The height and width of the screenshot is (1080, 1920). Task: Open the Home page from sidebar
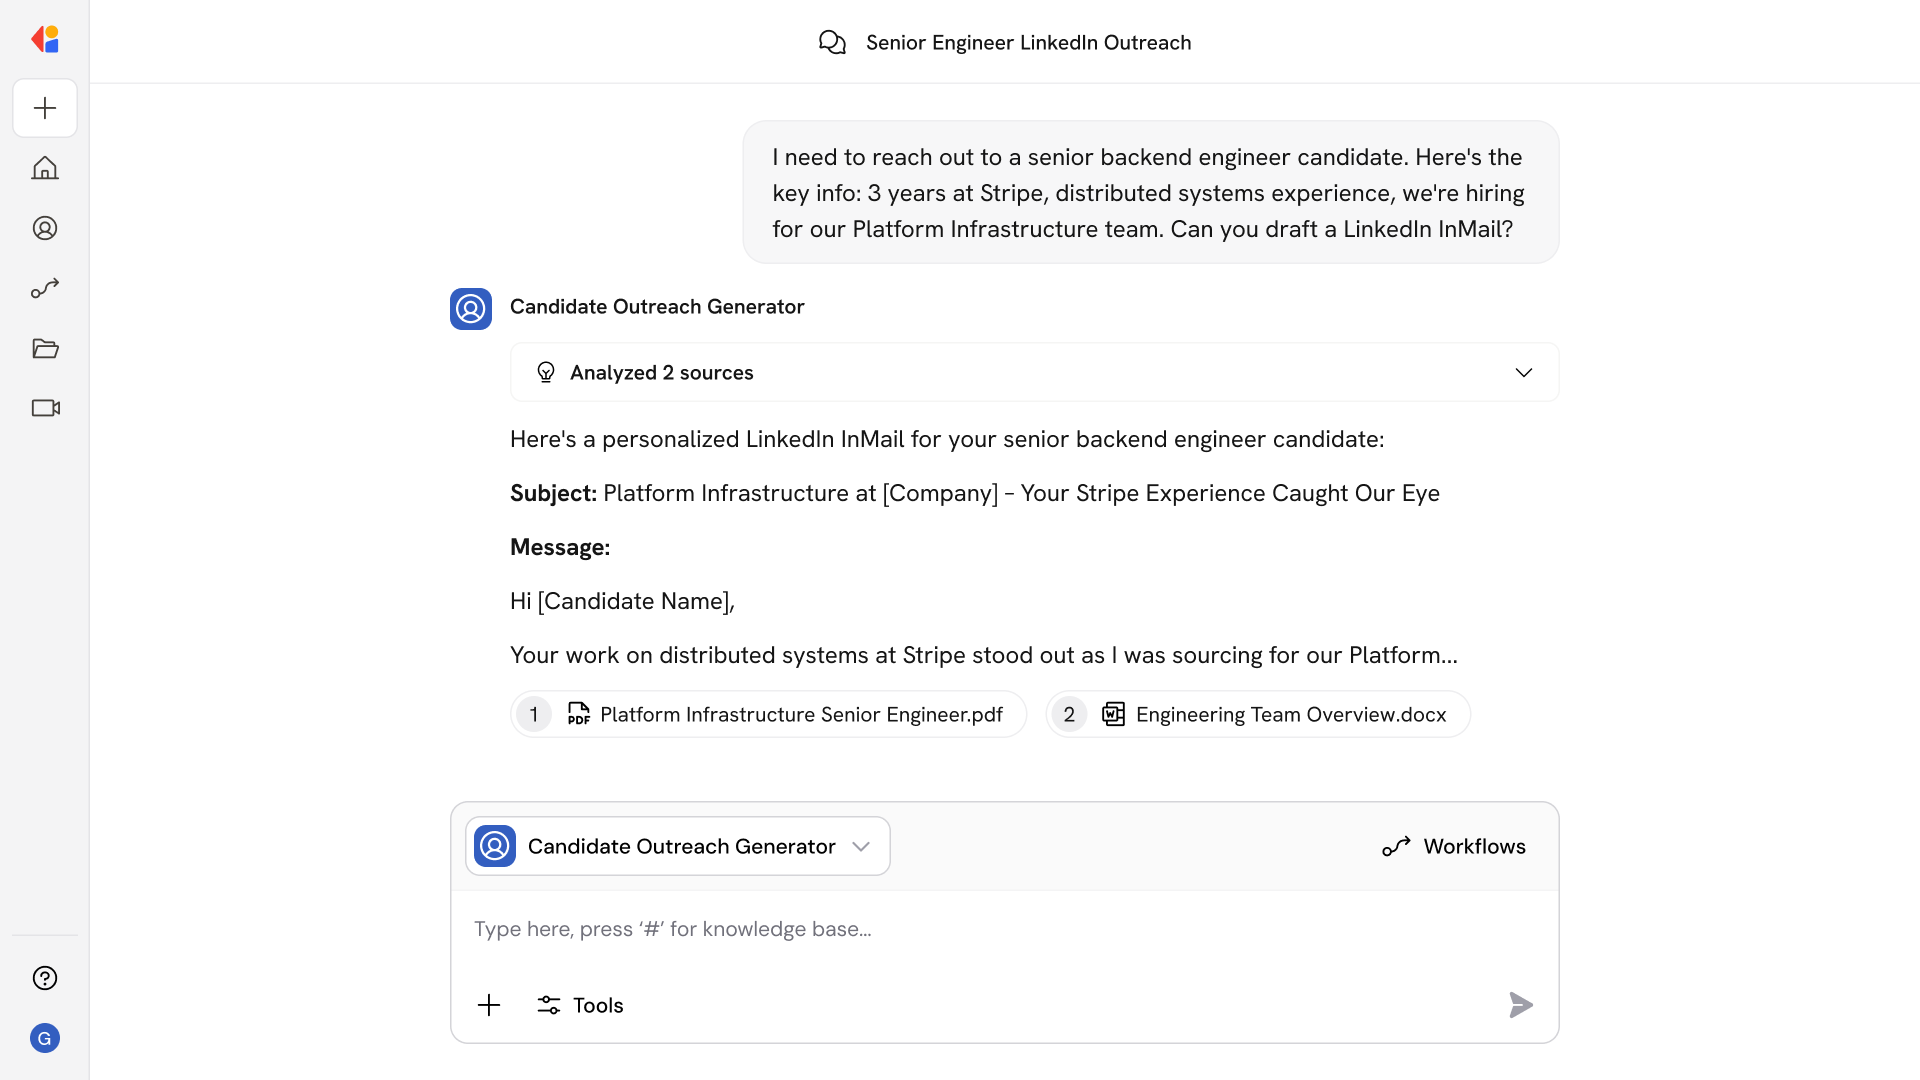point(45,168)
